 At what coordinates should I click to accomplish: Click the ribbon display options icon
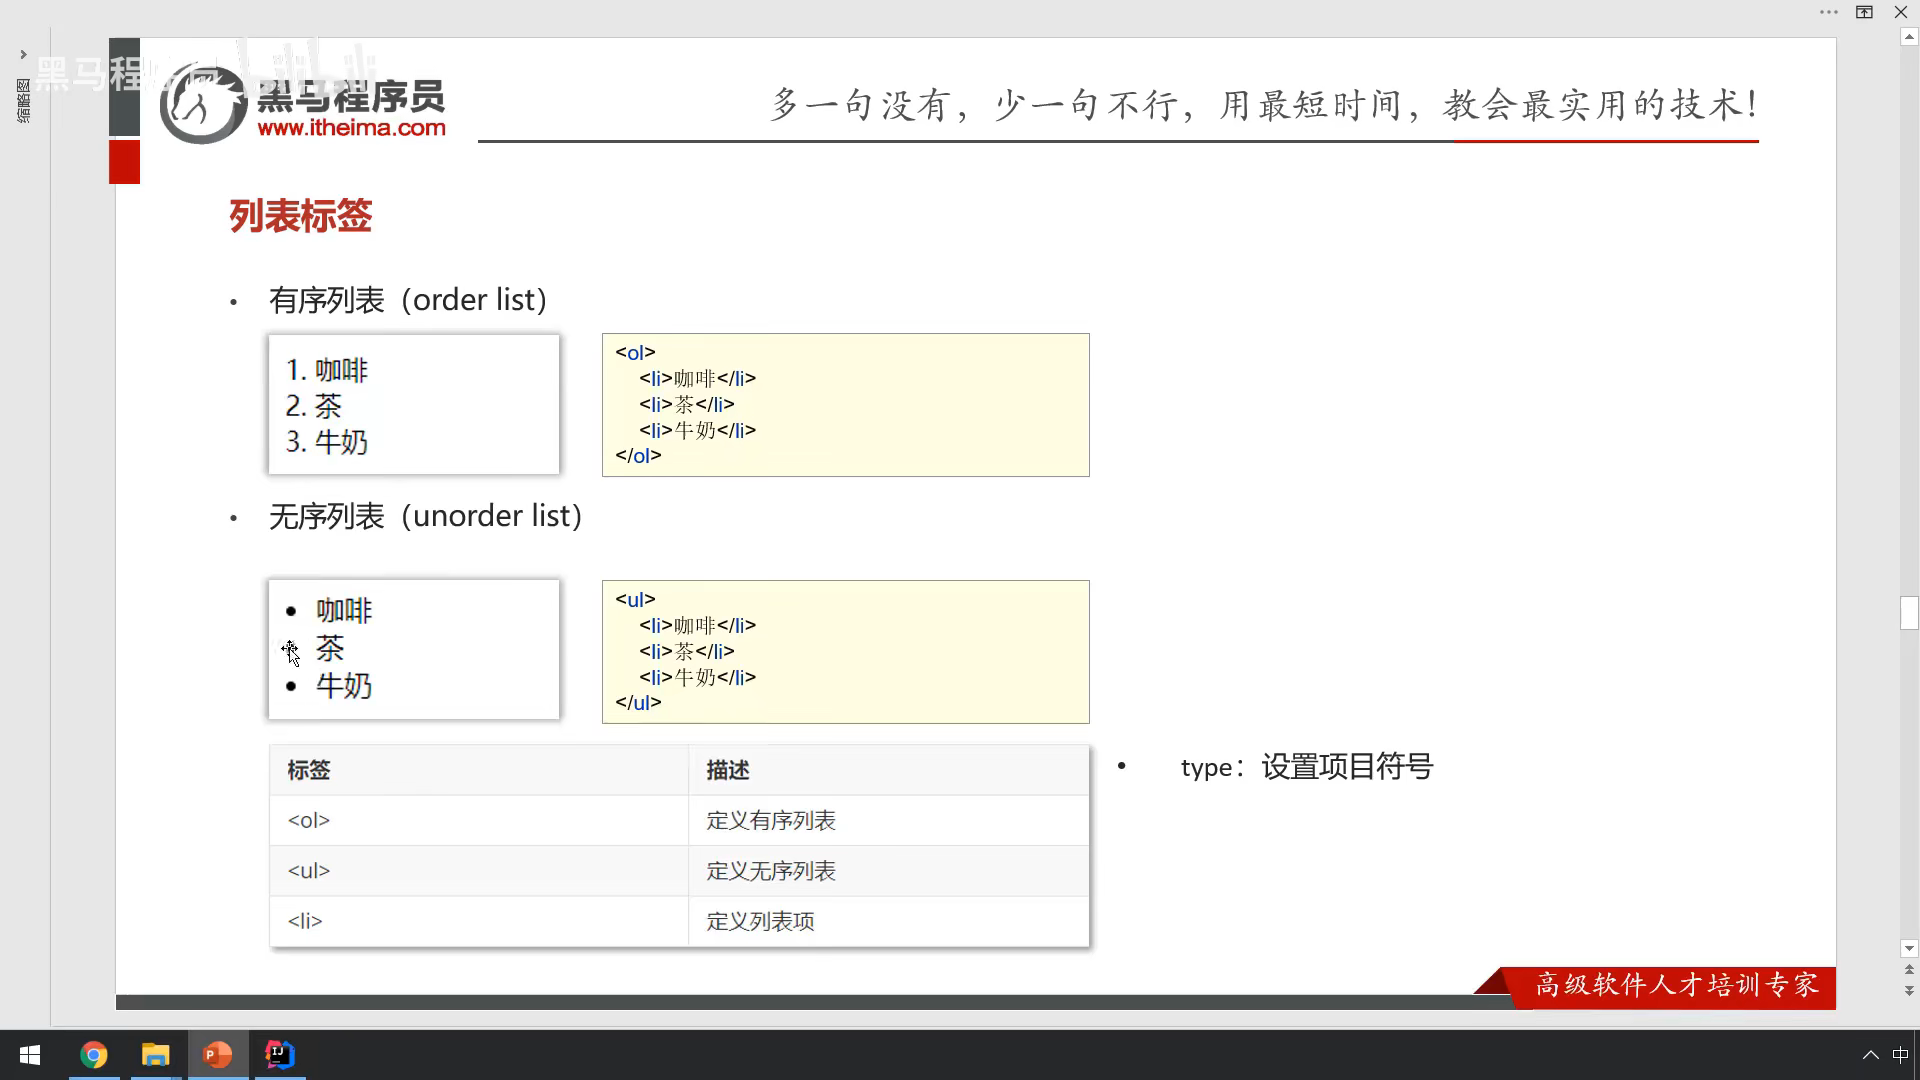1864,12
